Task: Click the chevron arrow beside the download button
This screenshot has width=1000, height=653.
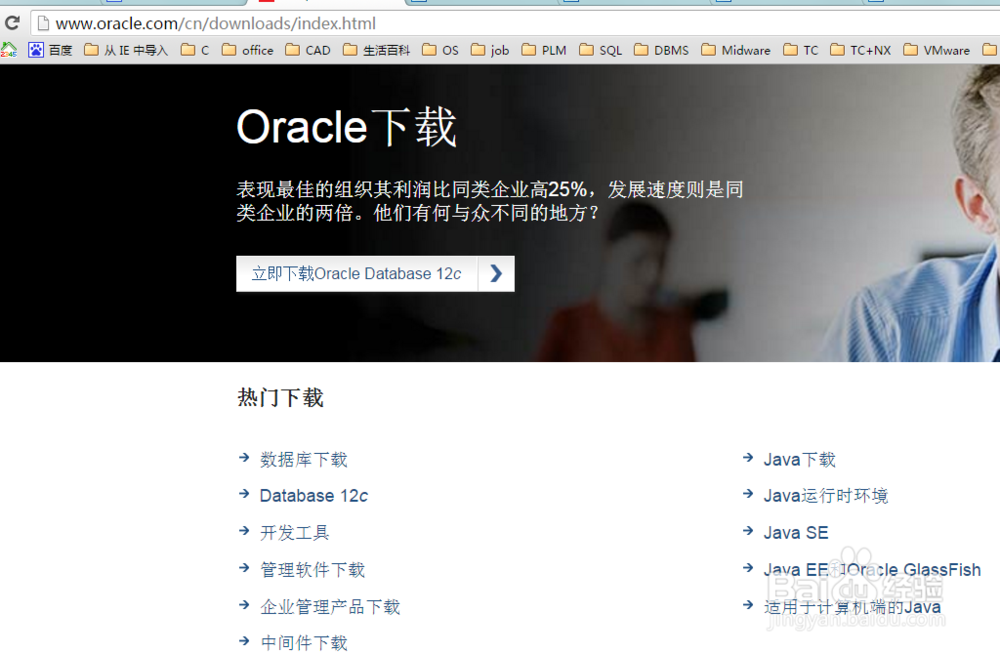Action: pos(496,274)
